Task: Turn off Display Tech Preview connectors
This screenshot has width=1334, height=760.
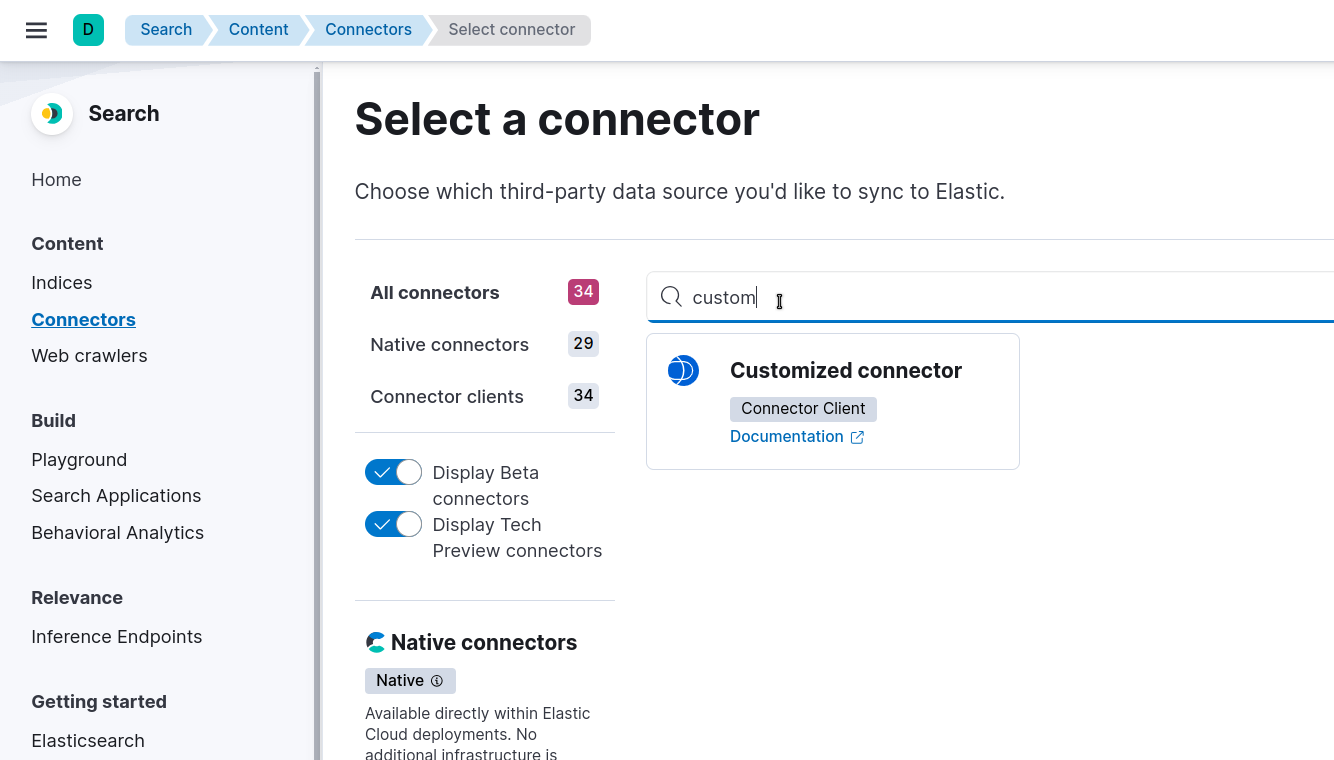Action: [393, 524]
